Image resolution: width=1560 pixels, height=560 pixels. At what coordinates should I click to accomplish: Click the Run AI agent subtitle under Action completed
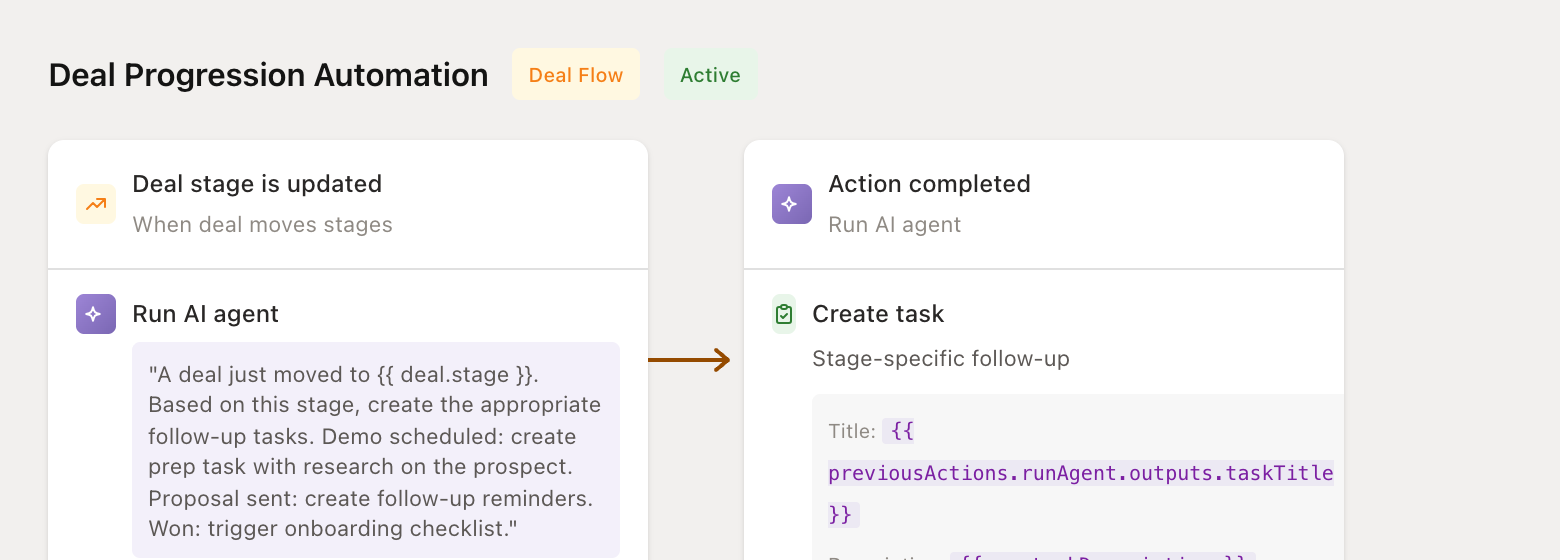(895, 224)
